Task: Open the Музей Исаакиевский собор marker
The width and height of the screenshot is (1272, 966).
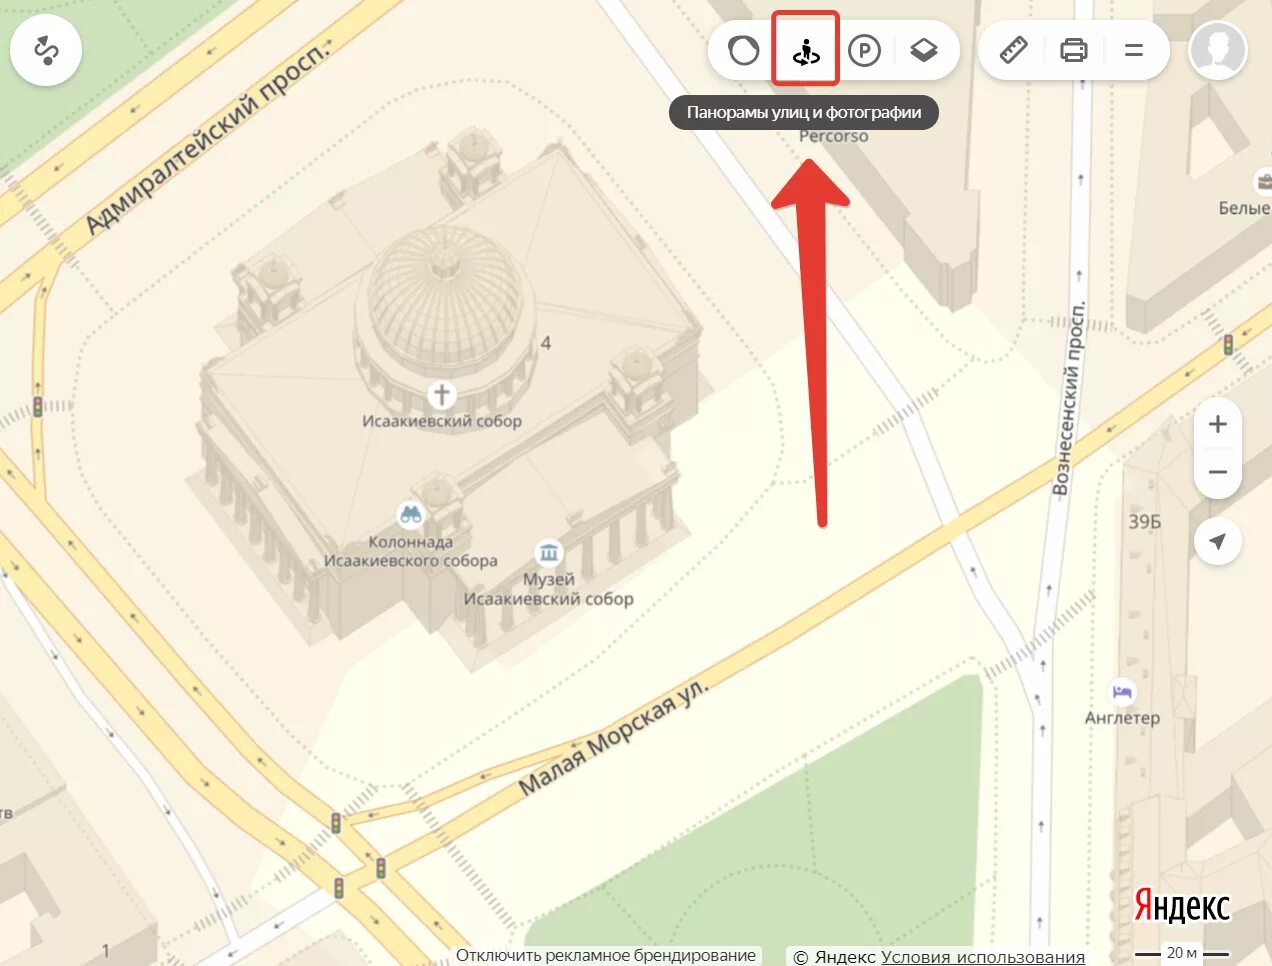Action: pos(548,552)
